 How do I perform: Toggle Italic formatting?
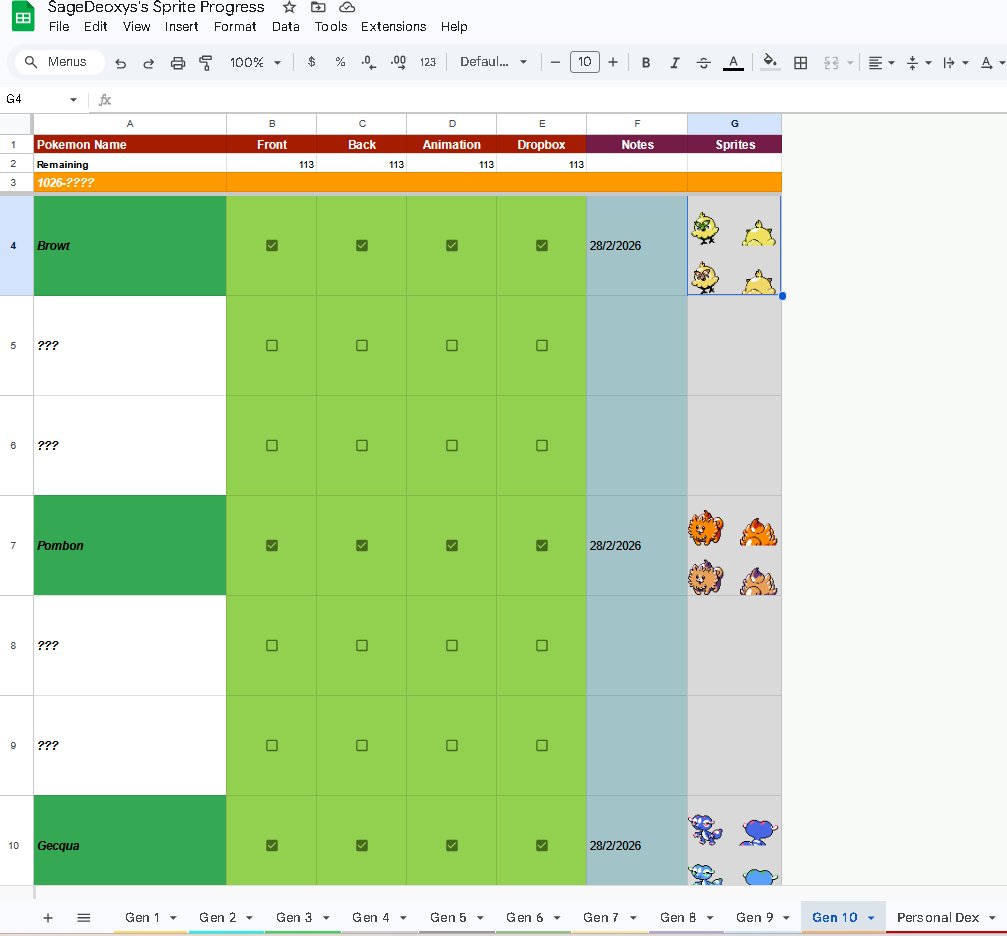point(674,62)
